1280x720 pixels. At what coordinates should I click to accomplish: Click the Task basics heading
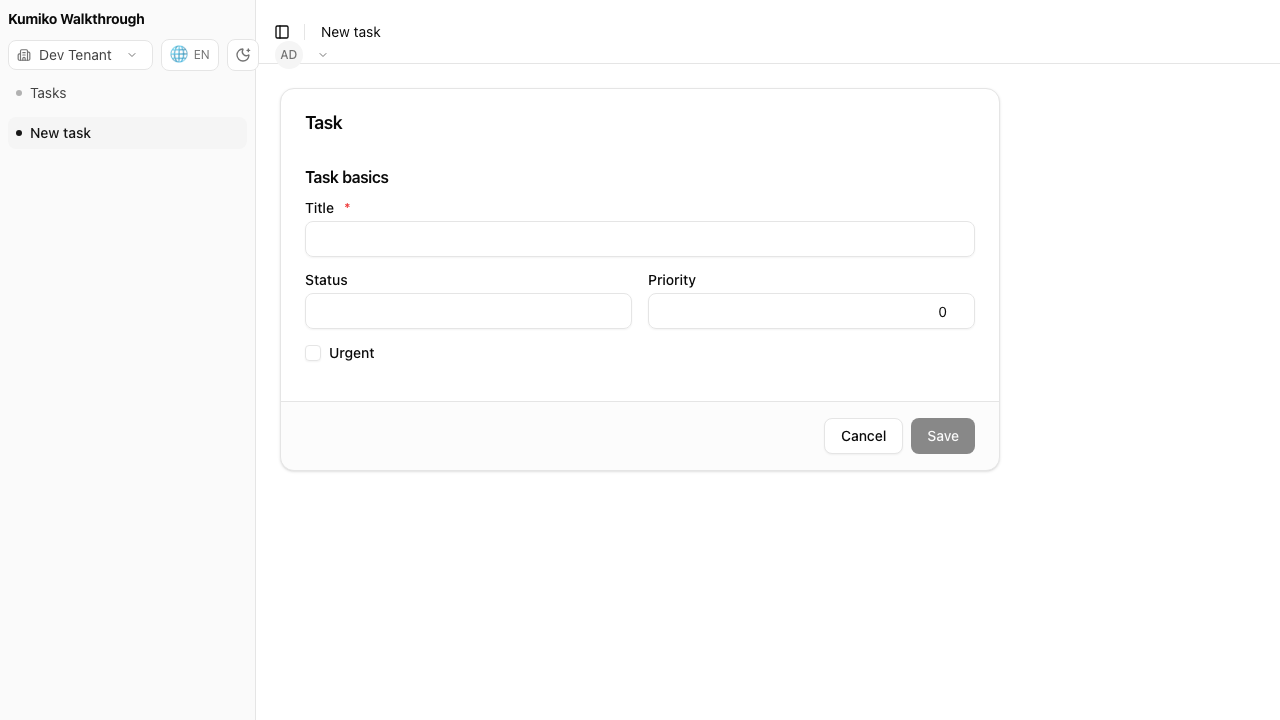(347, 177)
